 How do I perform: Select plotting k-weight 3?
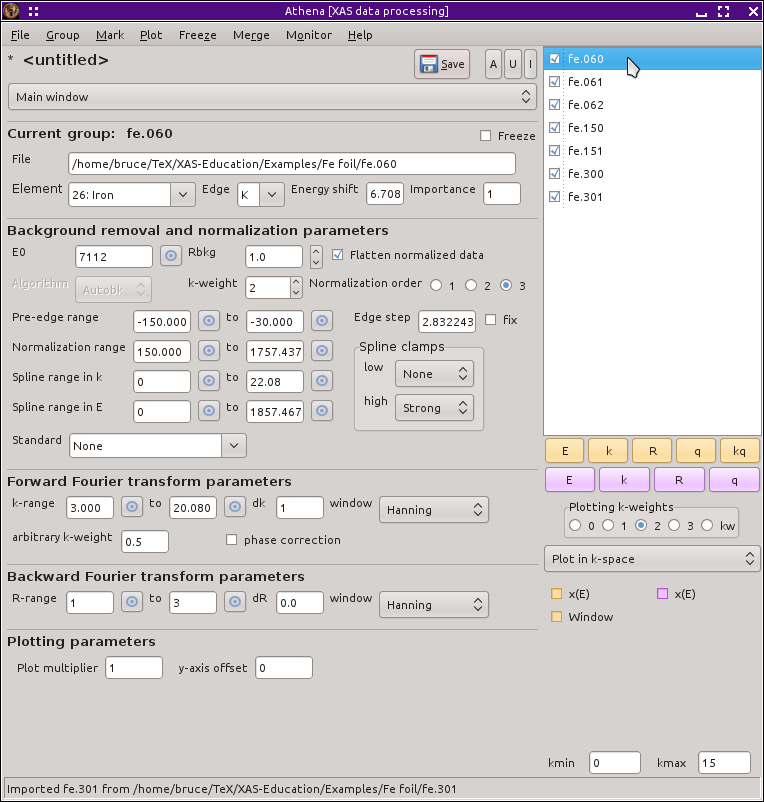pos(674,525)
